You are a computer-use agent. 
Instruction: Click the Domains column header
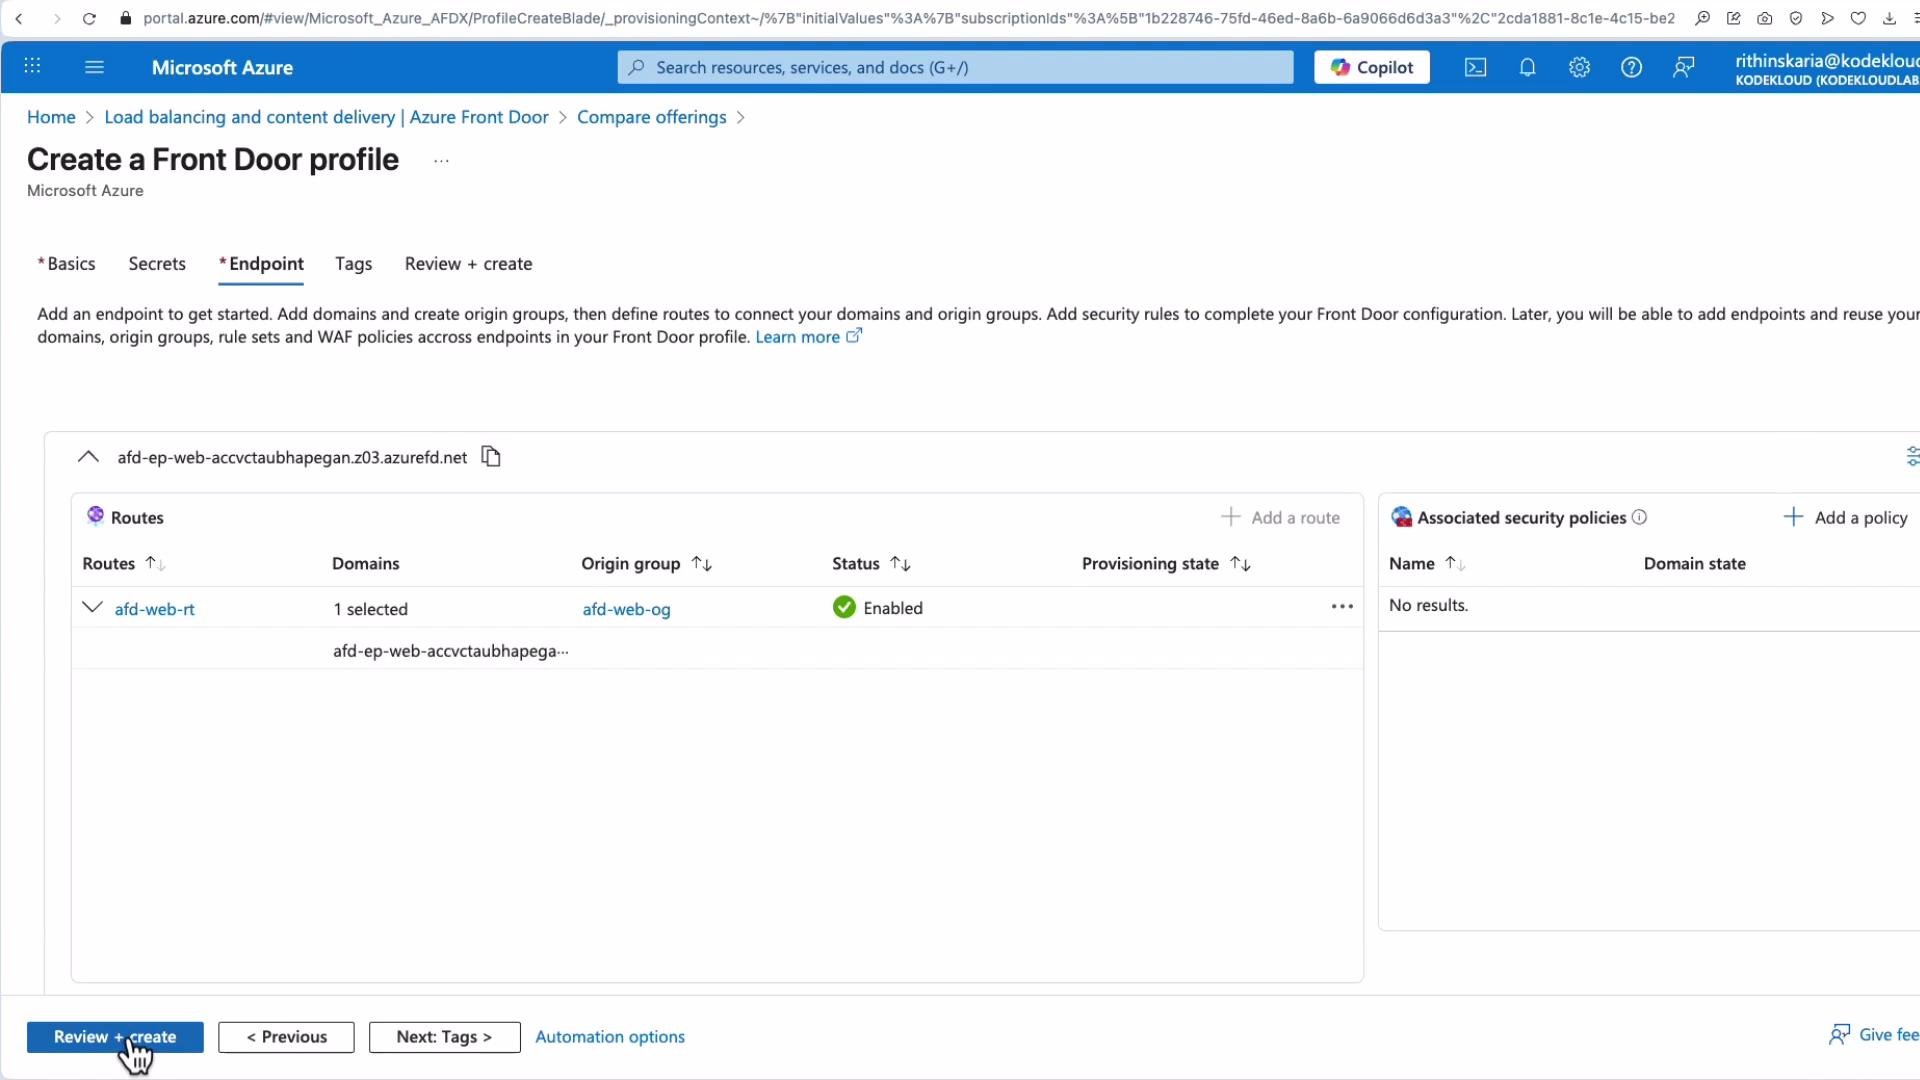click(366, 564)
